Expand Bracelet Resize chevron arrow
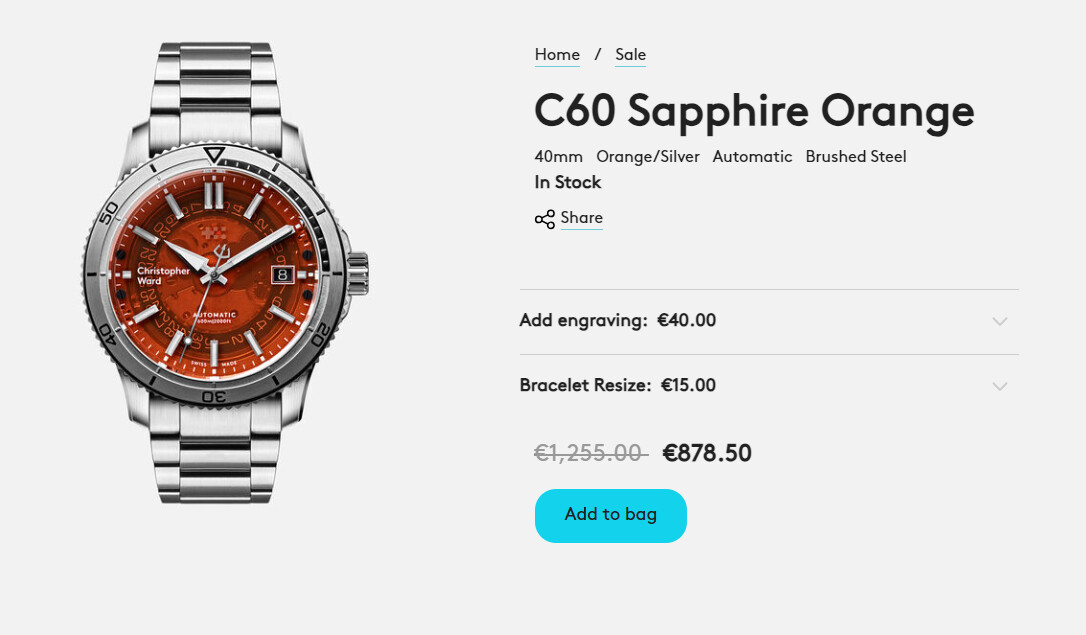Image resolution: width=1086 pixels, height=635 pixels. coord(999,386)
